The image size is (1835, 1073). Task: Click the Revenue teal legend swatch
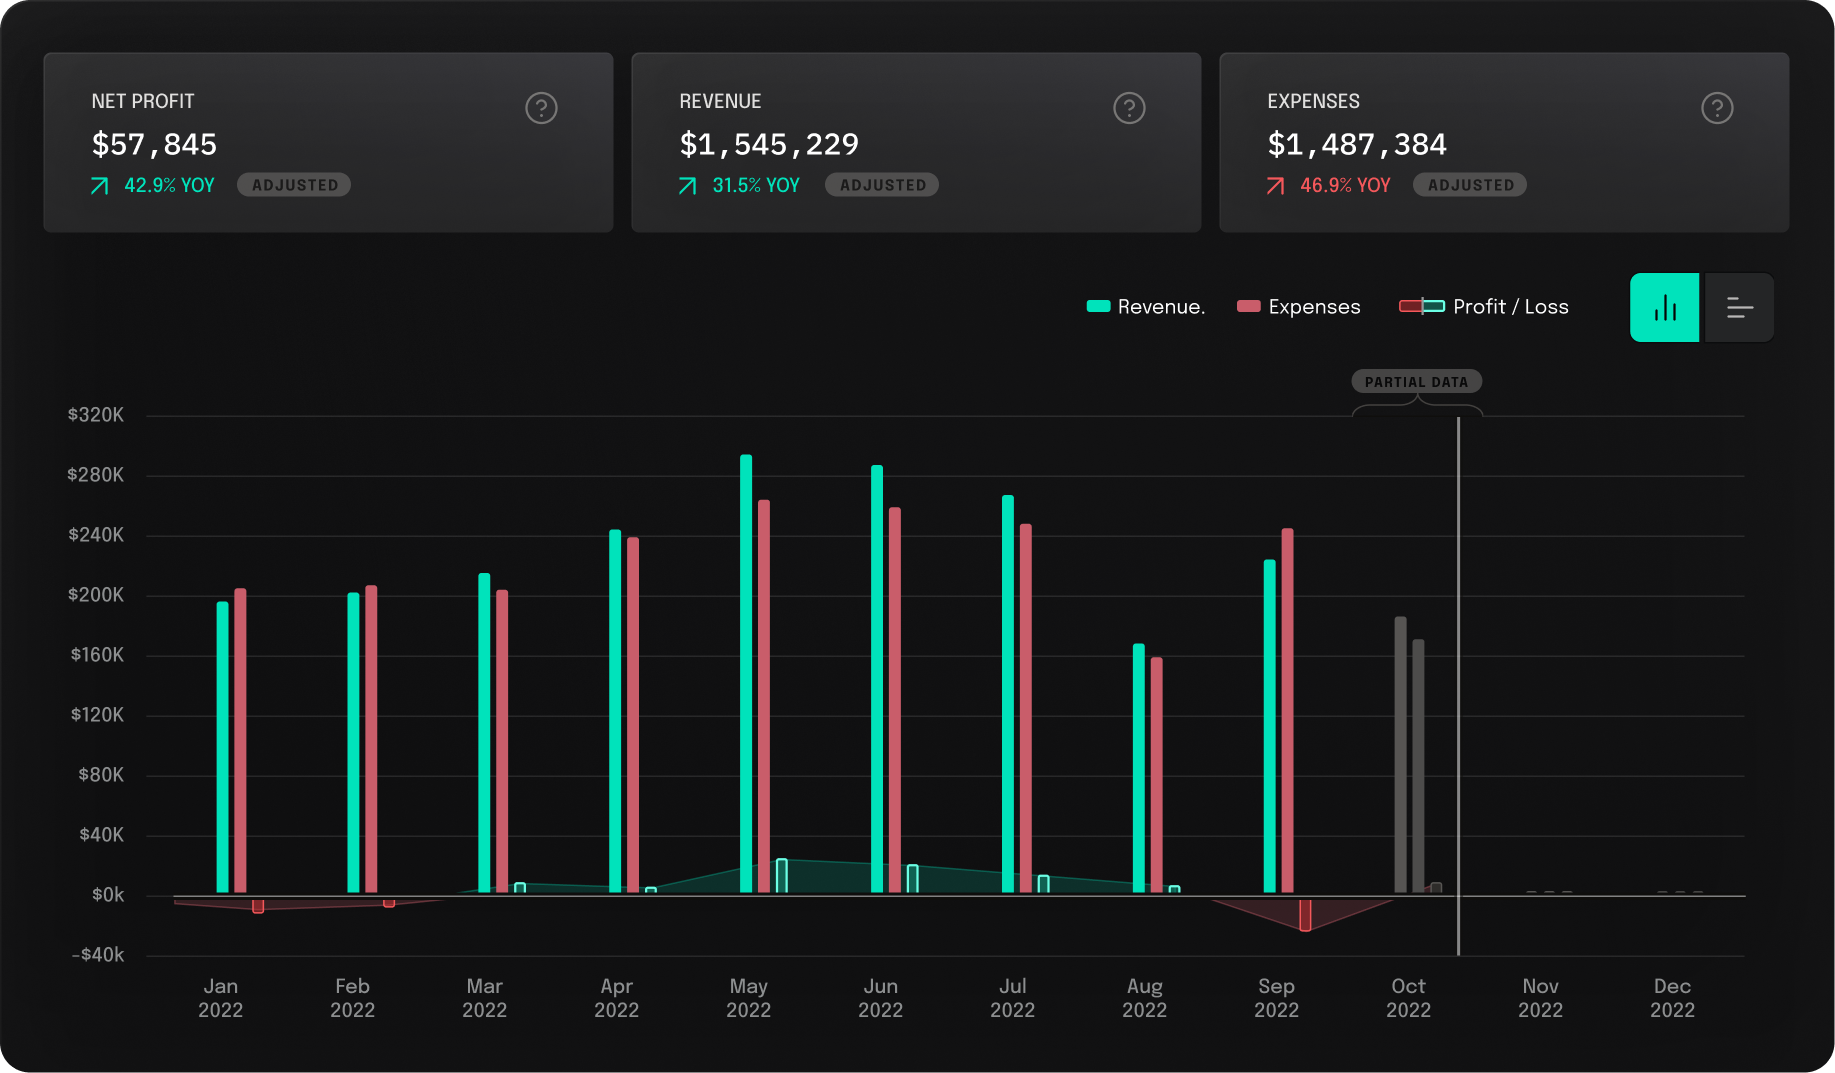1098,306
